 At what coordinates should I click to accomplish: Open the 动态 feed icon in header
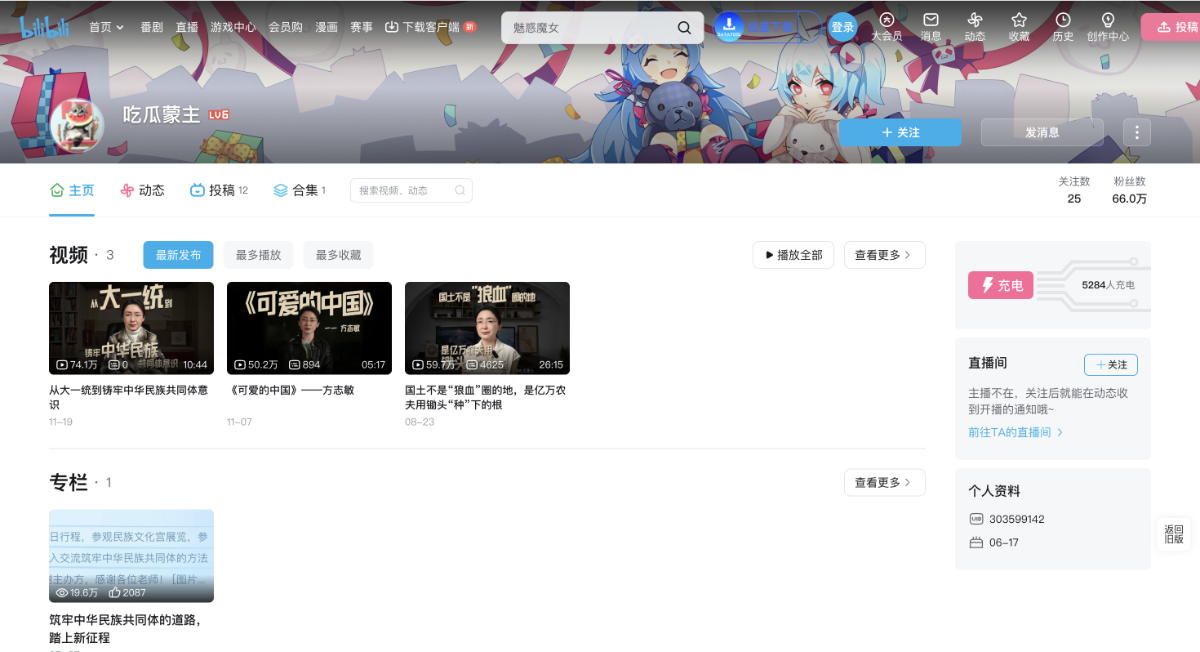[x=974, y=20]
